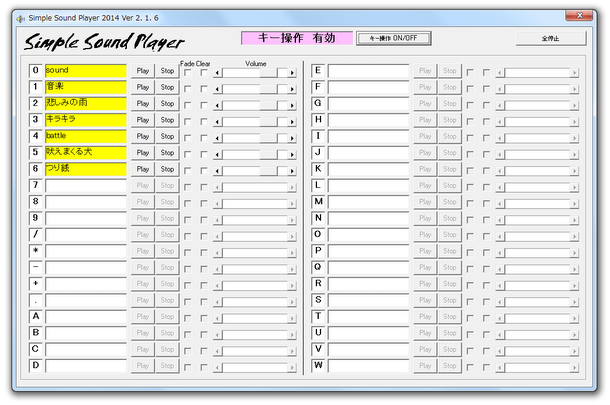Toggle Fade checkbox for slot 5

pyautogui.click(x=188, y=154)
